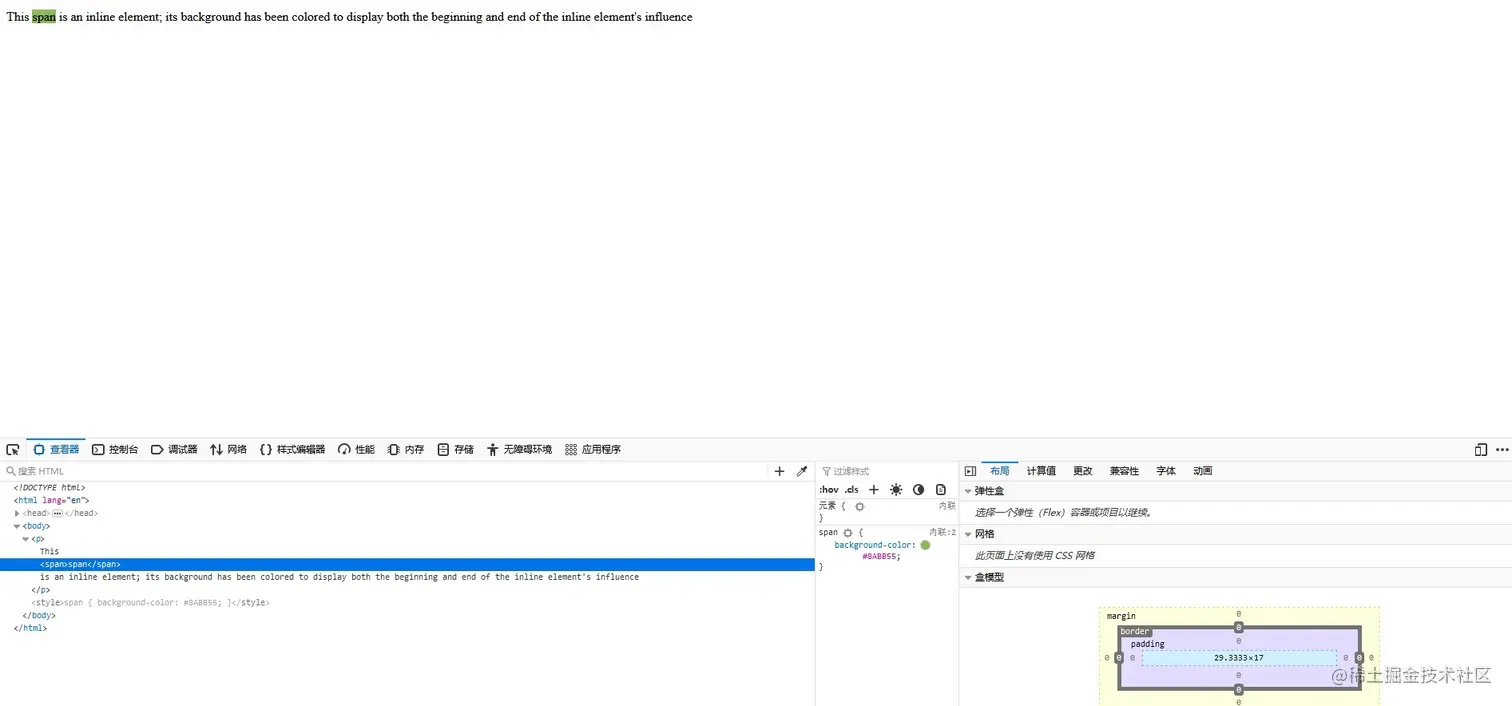Viewport: 1512px width, 706px height.
Task: Toggle light color scheme simulation
Action: 896,490
